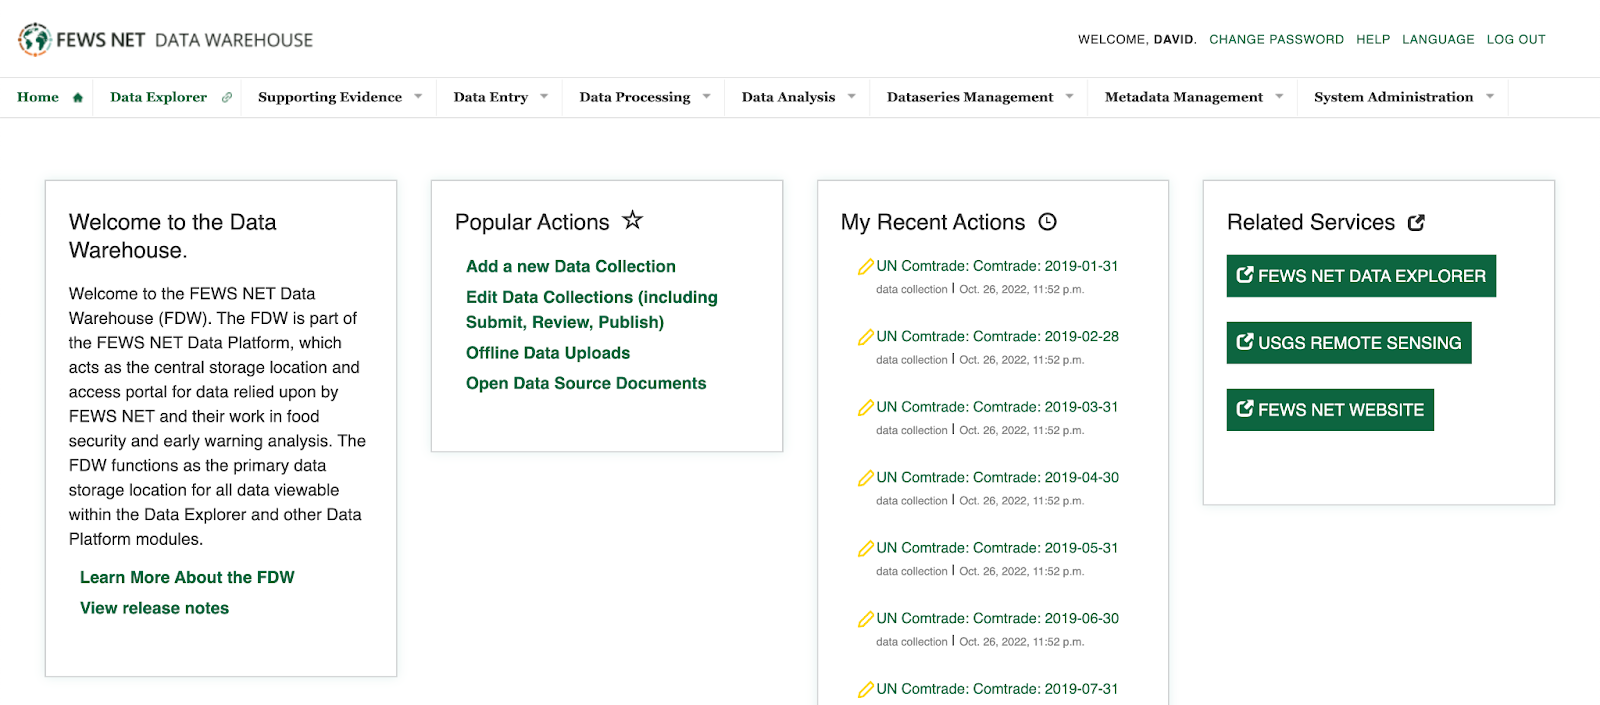Click the FEWS NET DATA EXPLORER button
The width and height of the screenshot is (1600, 705).
(x=1361, y=276)
